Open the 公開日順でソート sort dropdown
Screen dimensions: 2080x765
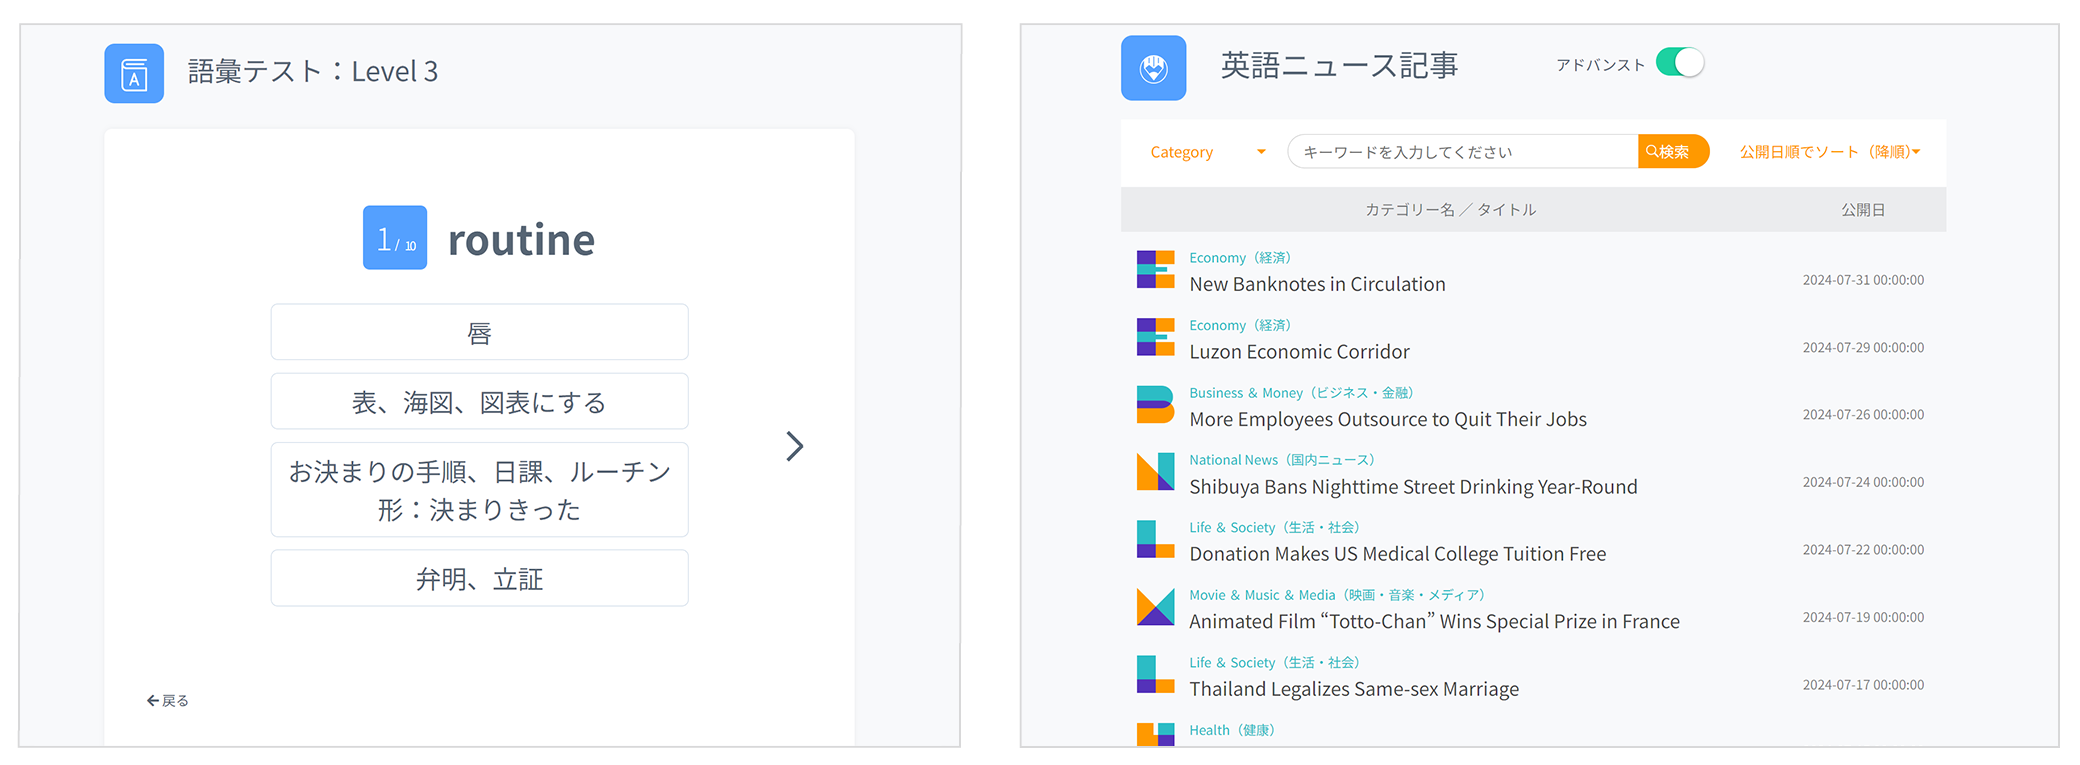click(x=1829, y=152)
